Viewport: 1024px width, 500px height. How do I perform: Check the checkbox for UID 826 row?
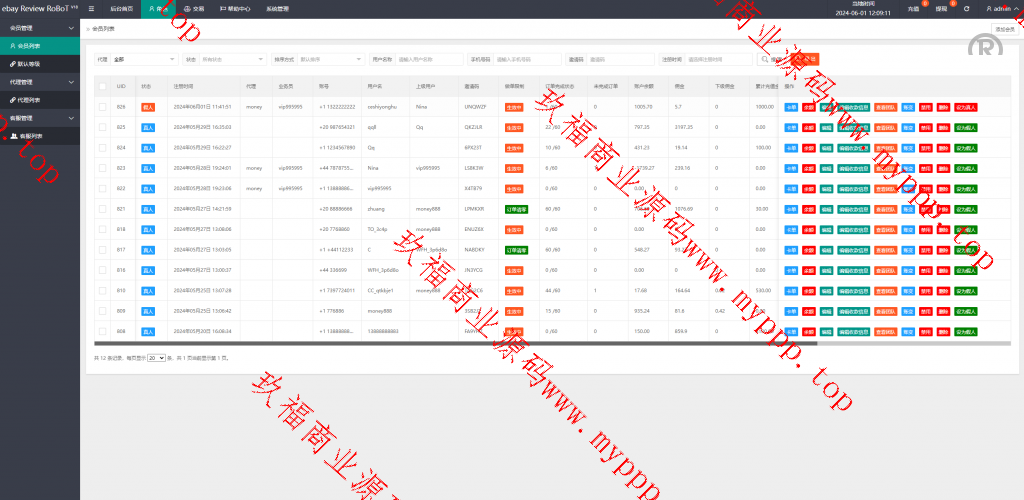click(x=101, y=106)
